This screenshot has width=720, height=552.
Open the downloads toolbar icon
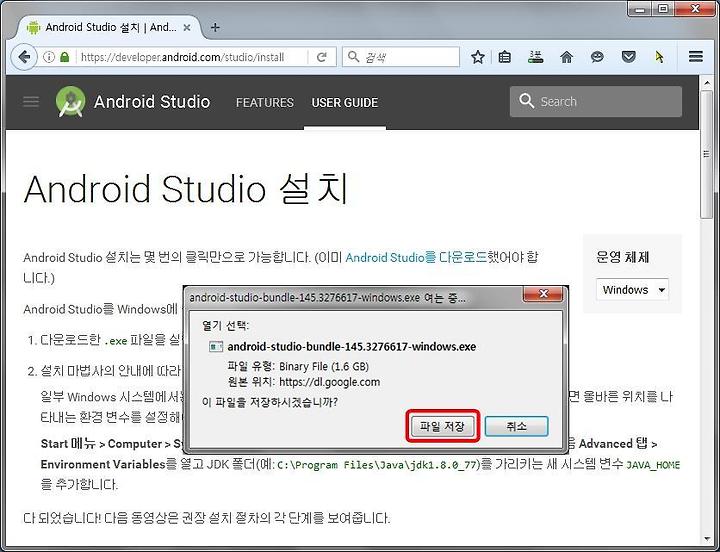click(535, 57)
